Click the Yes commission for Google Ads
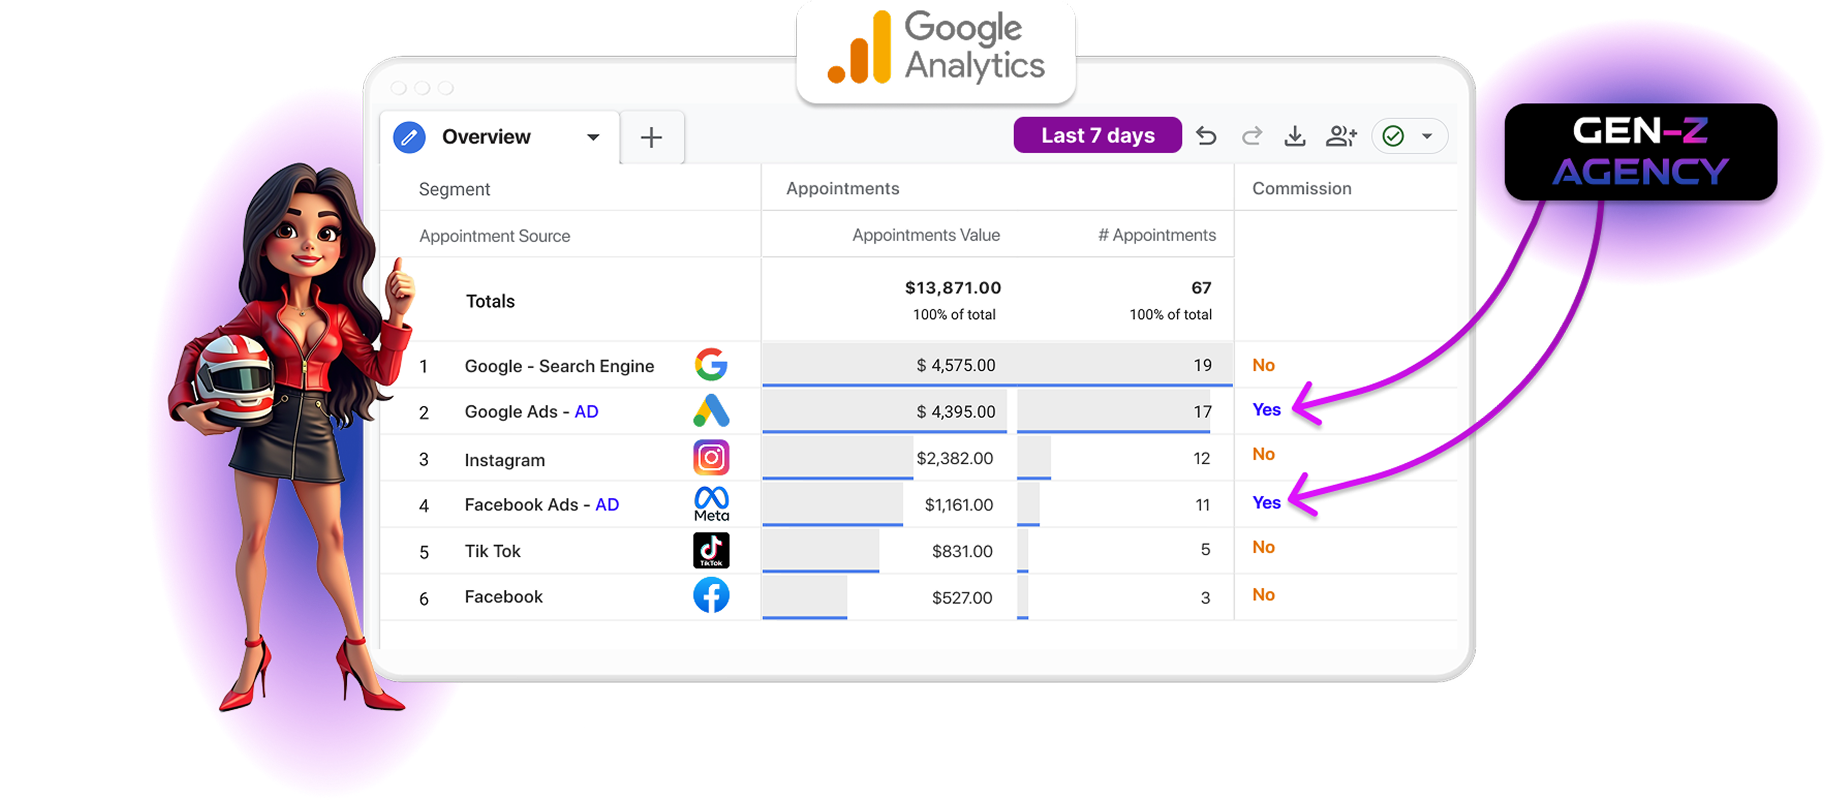1826x800 pixels. pyautogui.click(x=1266, y=410)
